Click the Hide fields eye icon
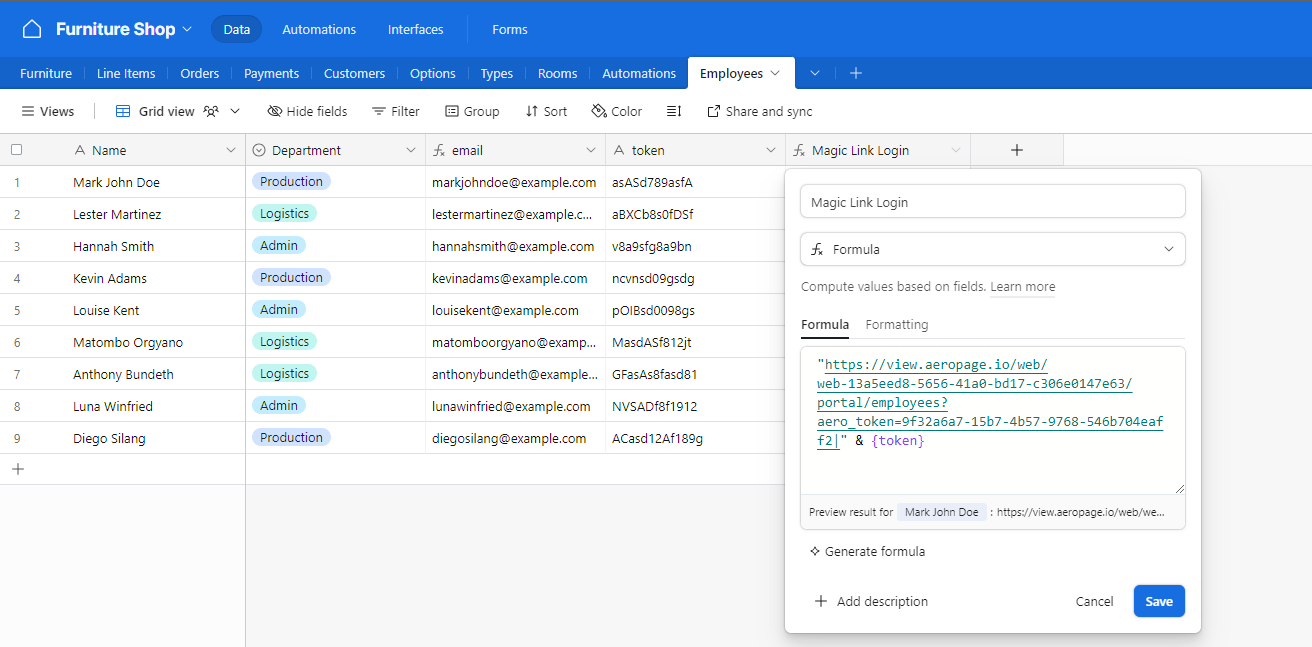Image resolution: width=1312 pixels, height=647 pixels. click(x=275, y=111)
